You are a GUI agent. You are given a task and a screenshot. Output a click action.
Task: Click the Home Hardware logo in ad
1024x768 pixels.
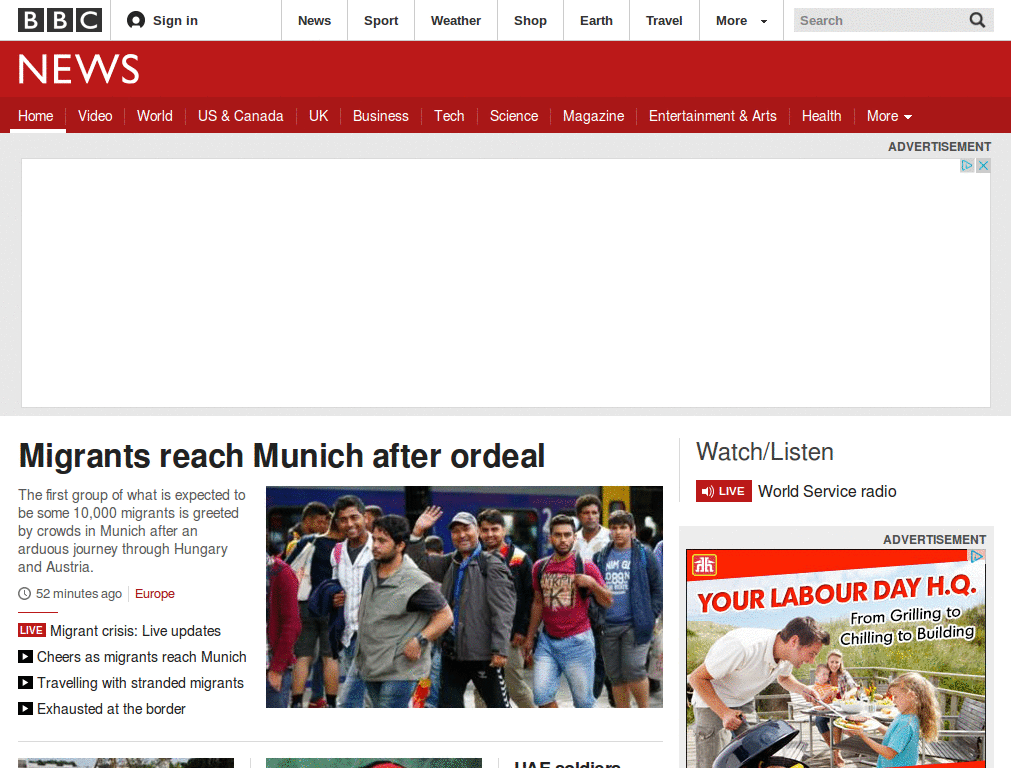(x=705, y=564)
